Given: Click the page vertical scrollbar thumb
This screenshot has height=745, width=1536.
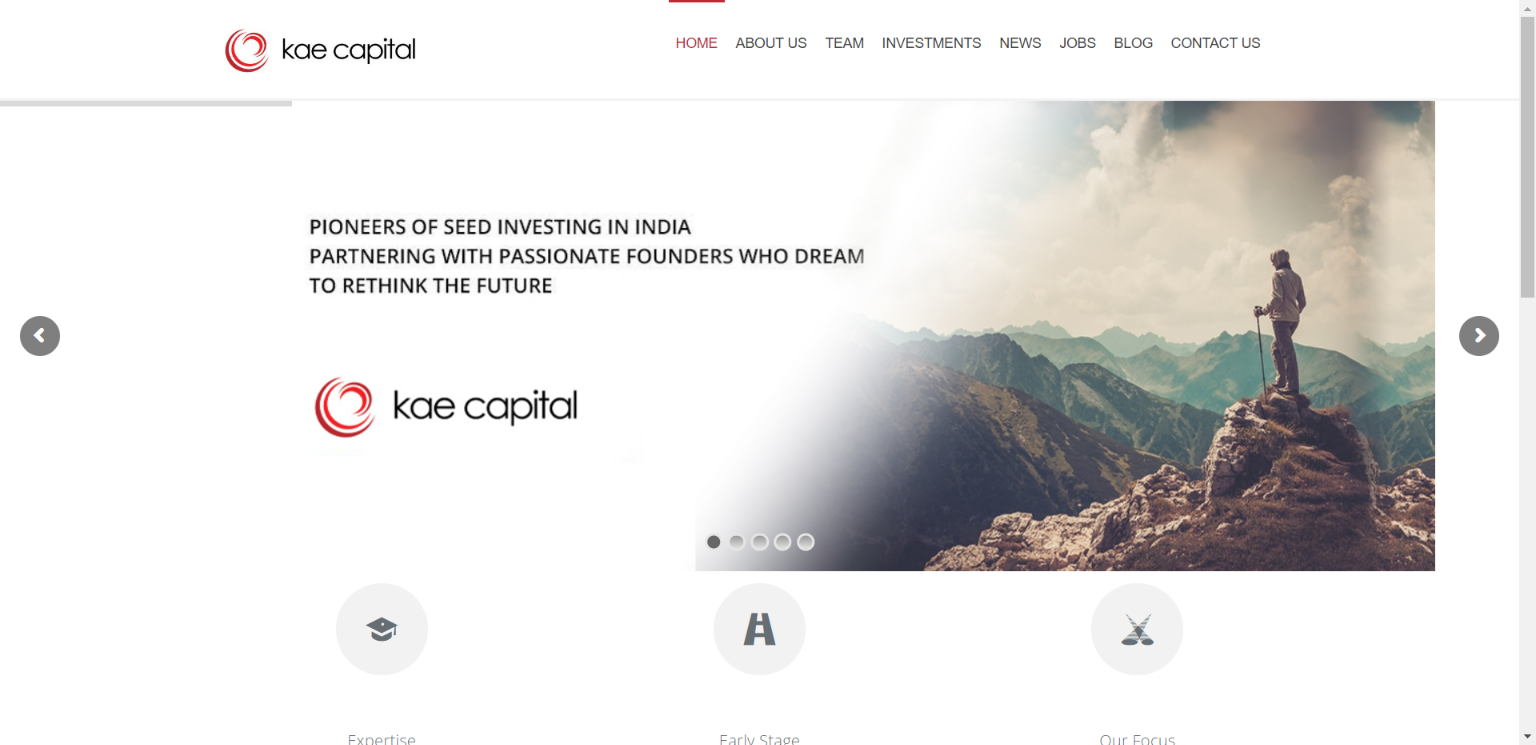Looking at the screenshot, I should (x=1527, y=155).
